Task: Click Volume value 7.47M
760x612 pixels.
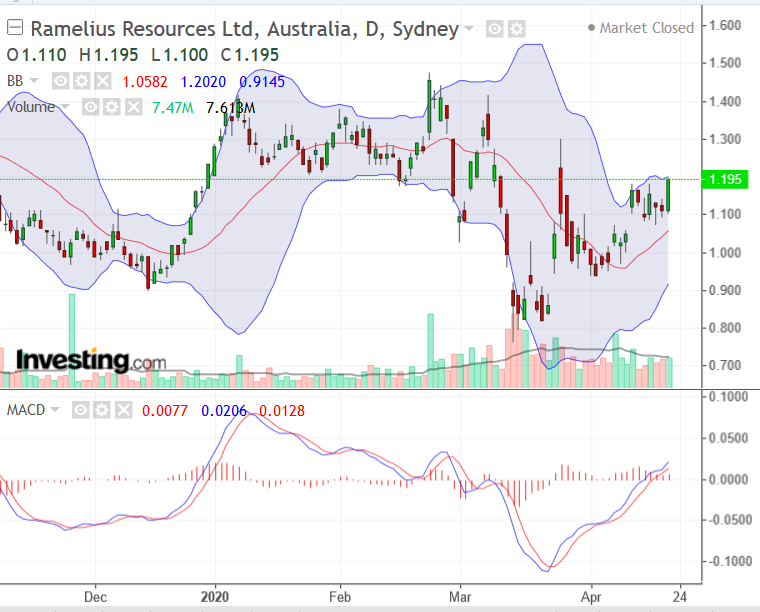Action: coord(173,108)
